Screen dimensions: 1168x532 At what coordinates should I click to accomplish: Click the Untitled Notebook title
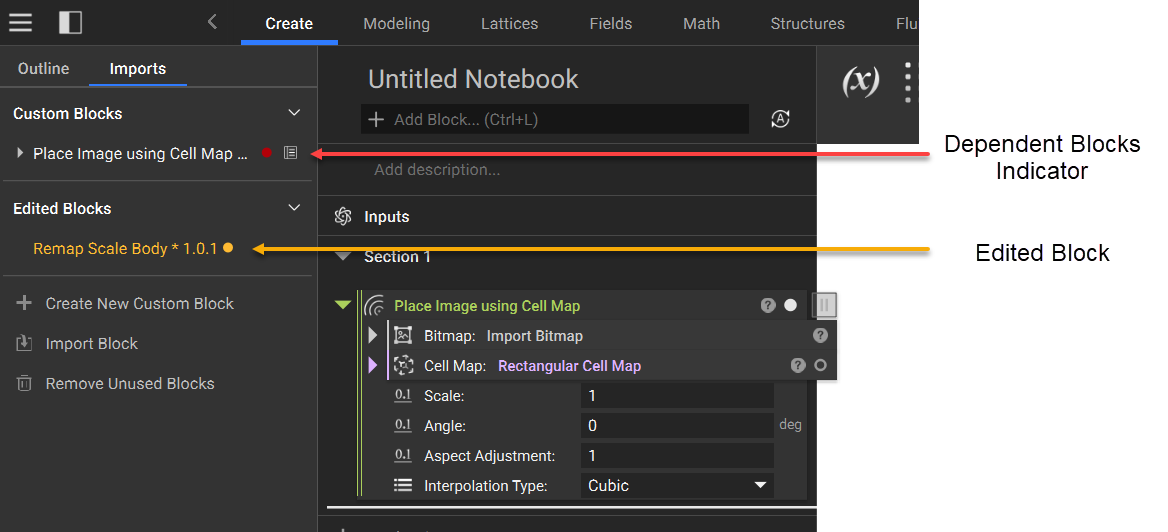pyautogui.click(x=474, y=79)
